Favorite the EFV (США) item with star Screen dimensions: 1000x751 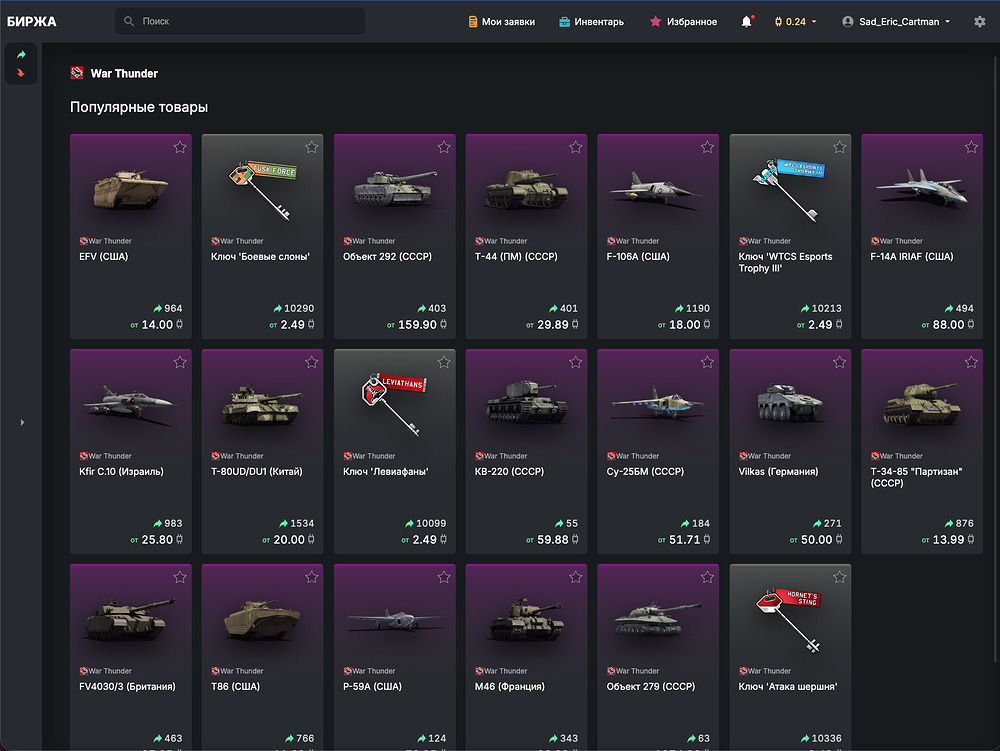(180, 147)
